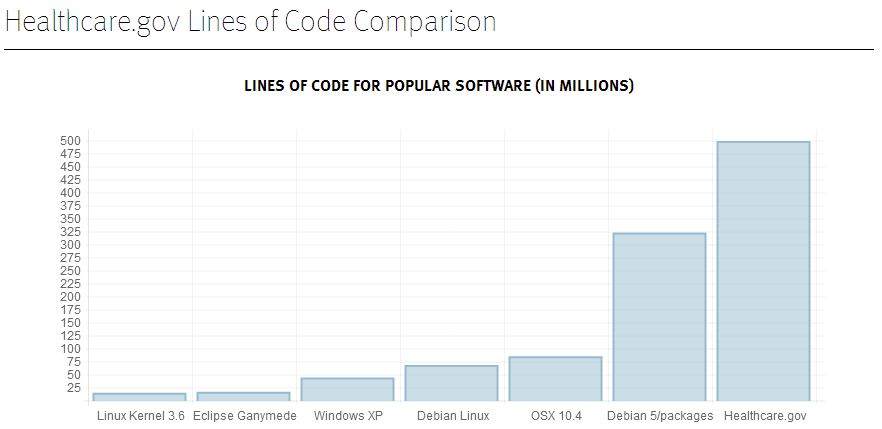Click the 200 y-axis value
Screen dimensions: 882x429
71,297
